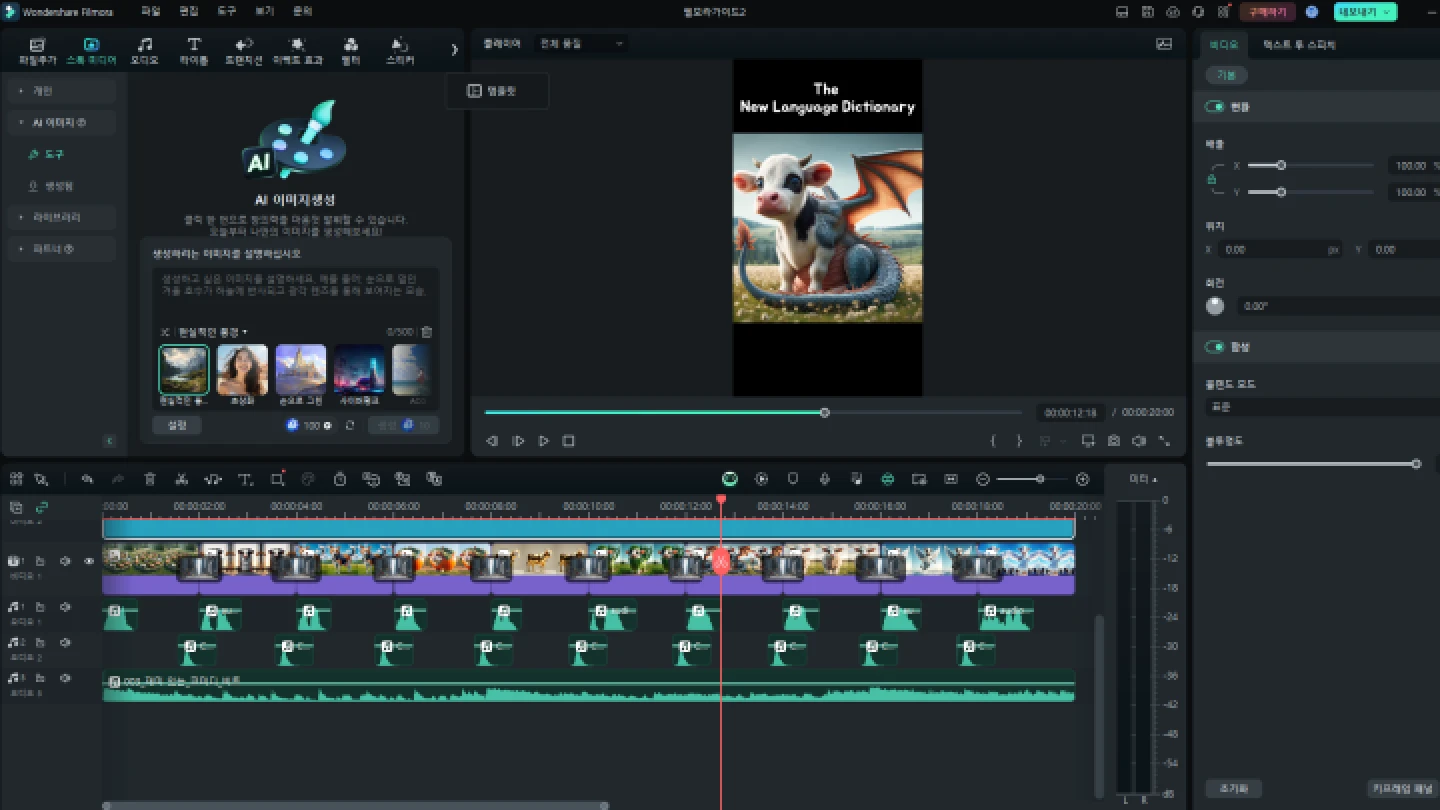This screenshot has height=810, width=1440.
Task: Click the green round AI icon in timeline toolbar
Action: pyautogui.click(x=730, y=479)
